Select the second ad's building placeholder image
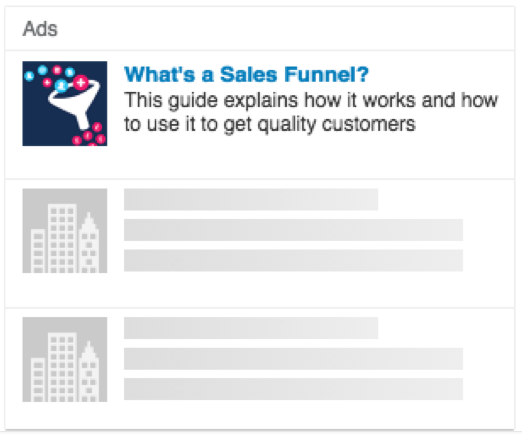Image resolution: width=522 pixels, height=434 pixels. tap(65, 231)
